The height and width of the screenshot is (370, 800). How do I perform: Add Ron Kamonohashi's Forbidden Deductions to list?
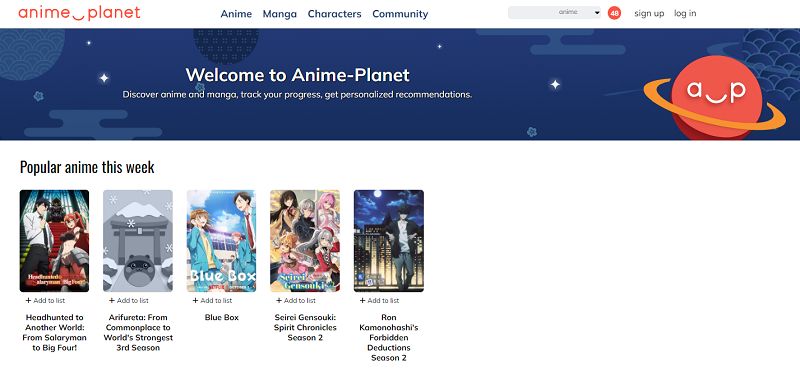[380, 301]
